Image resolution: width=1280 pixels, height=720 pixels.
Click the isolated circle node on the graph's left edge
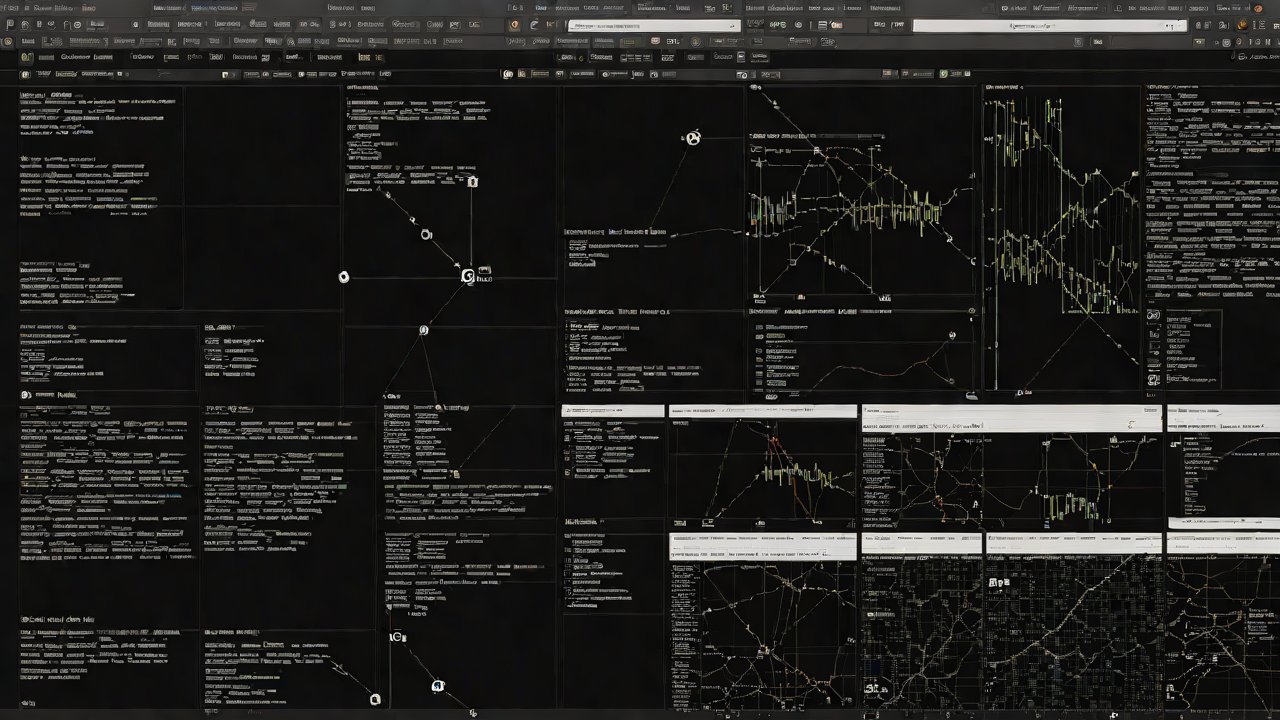[x=344, y=277]
